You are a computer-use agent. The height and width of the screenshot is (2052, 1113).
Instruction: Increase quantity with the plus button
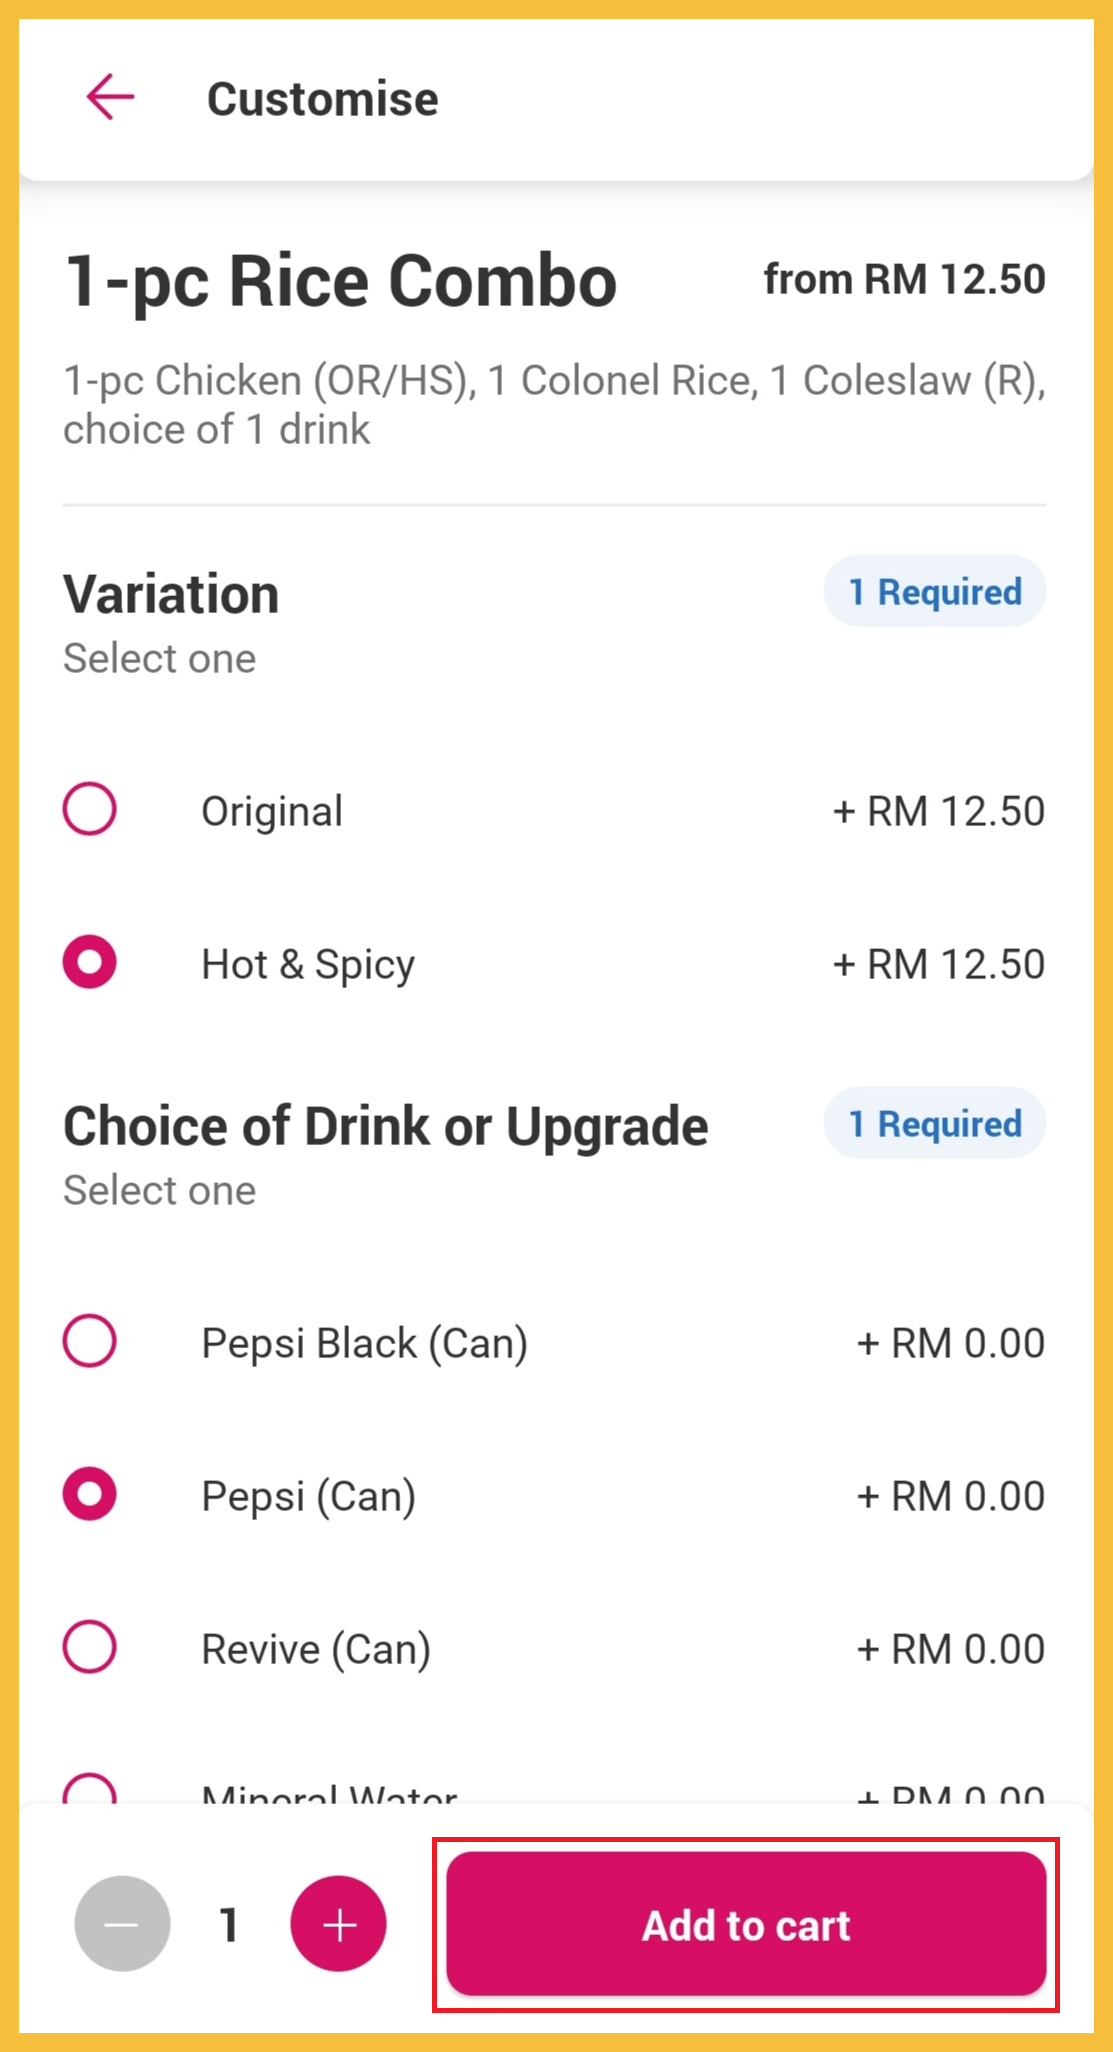coord(338,1924)
